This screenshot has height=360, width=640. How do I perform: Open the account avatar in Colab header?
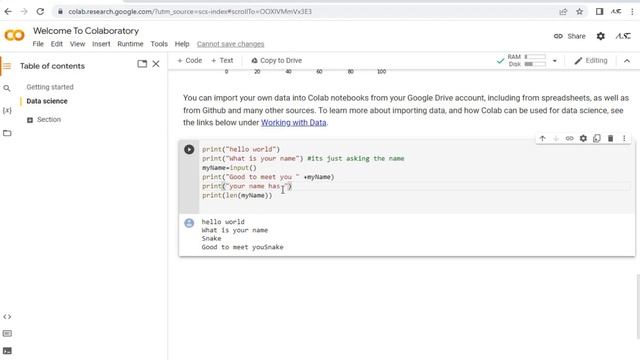click(x=623, y=36)
